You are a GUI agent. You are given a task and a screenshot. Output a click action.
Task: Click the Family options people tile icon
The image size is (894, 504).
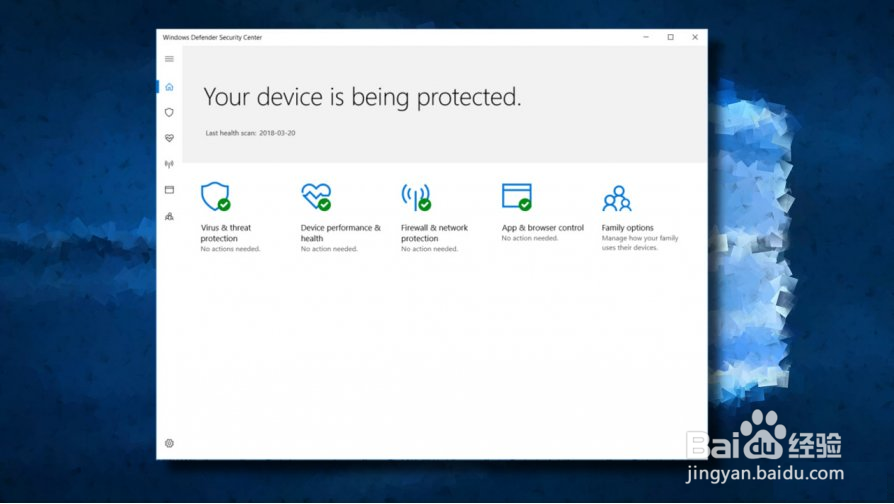point(617,198)
